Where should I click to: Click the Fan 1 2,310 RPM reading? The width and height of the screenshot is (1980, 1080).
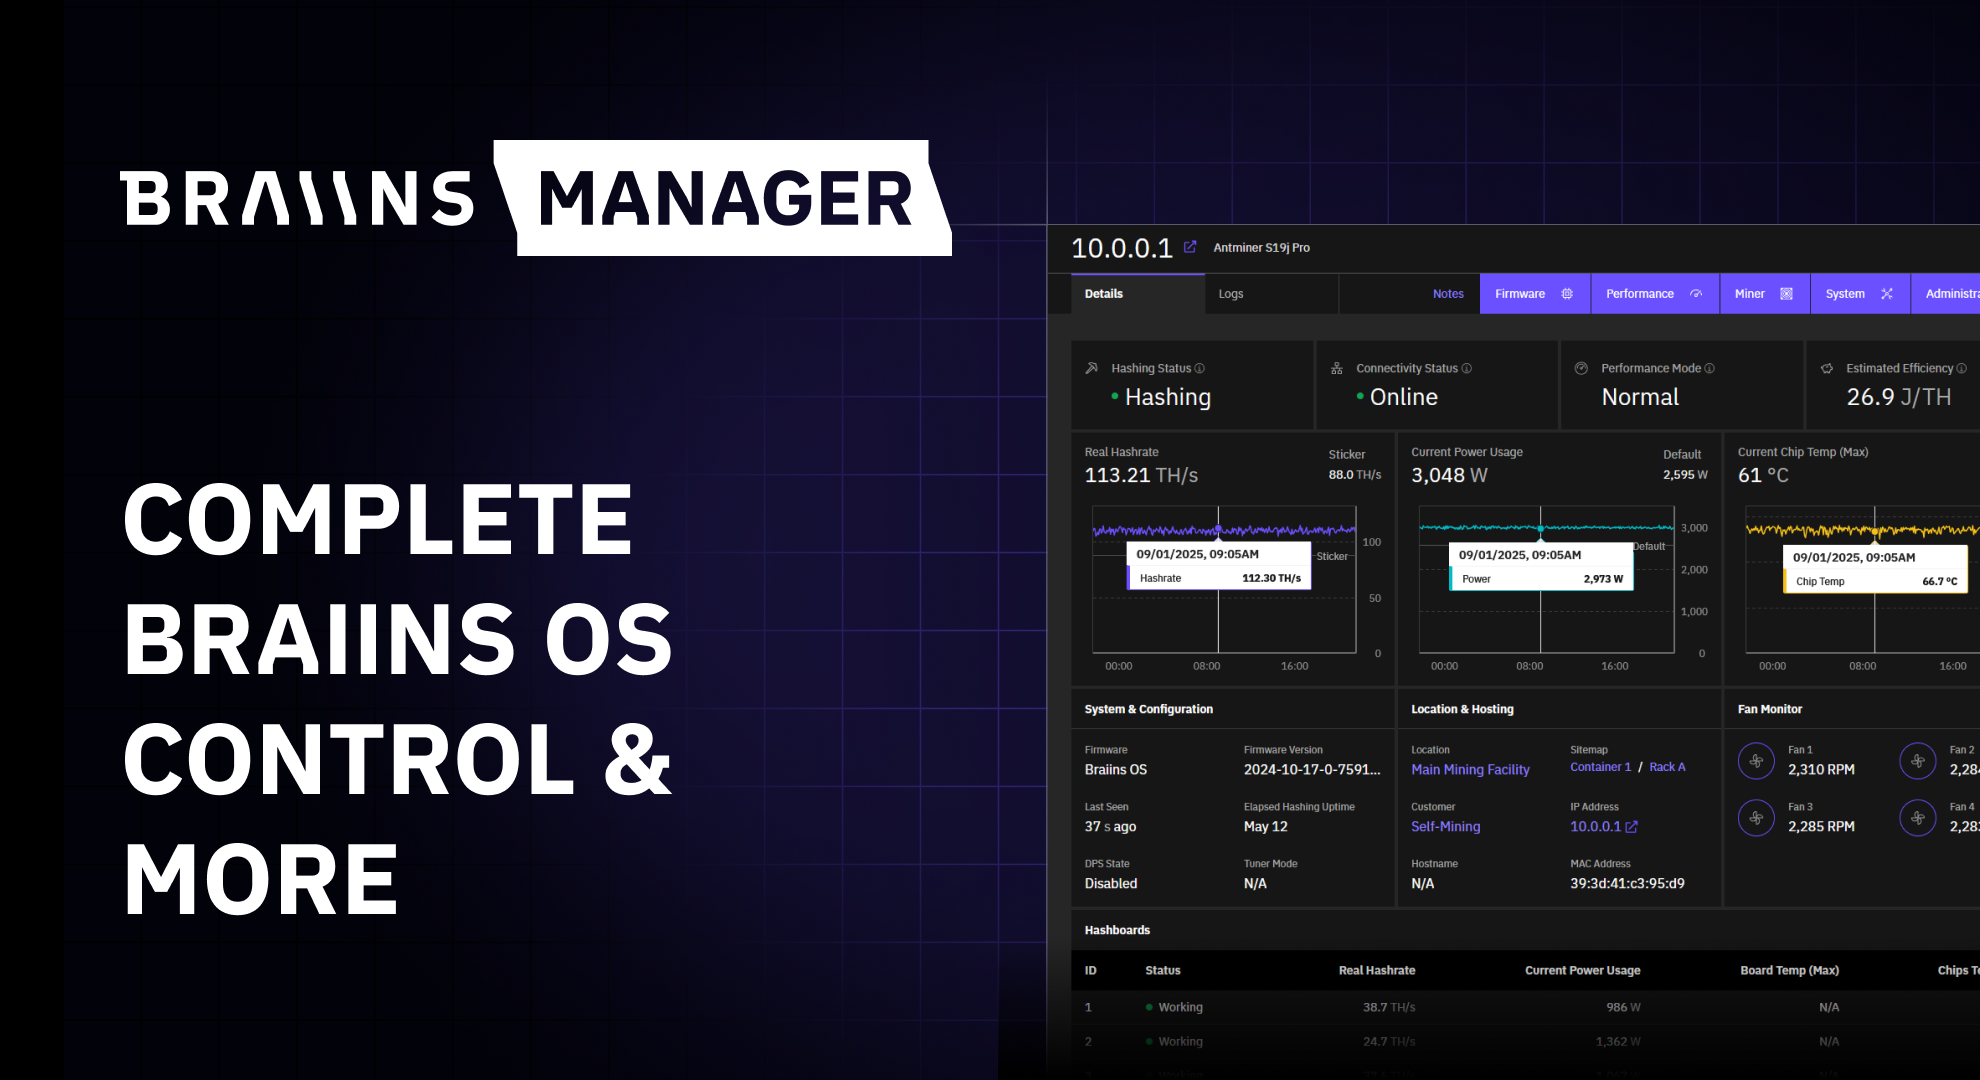coord(1821,769)
